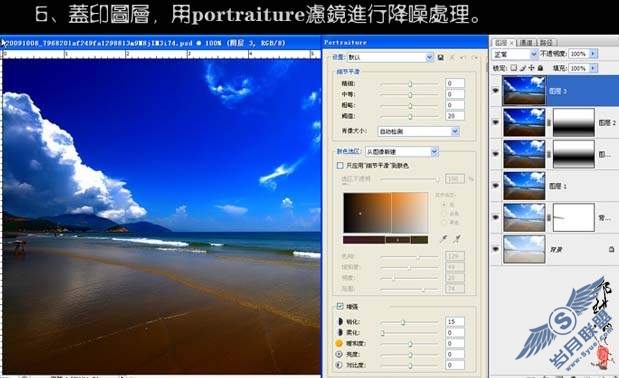The height and width of the screenshot is (378, 619).
Task: Click the lock position cross icon in Layers
Action: (532, 68)
